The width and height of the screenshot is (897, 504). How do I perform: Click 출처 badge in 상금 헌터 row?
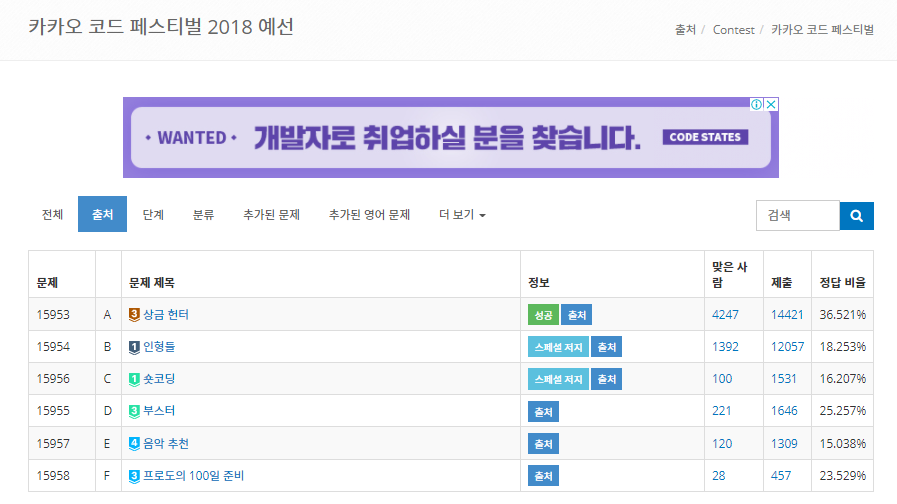pos(576,315)
